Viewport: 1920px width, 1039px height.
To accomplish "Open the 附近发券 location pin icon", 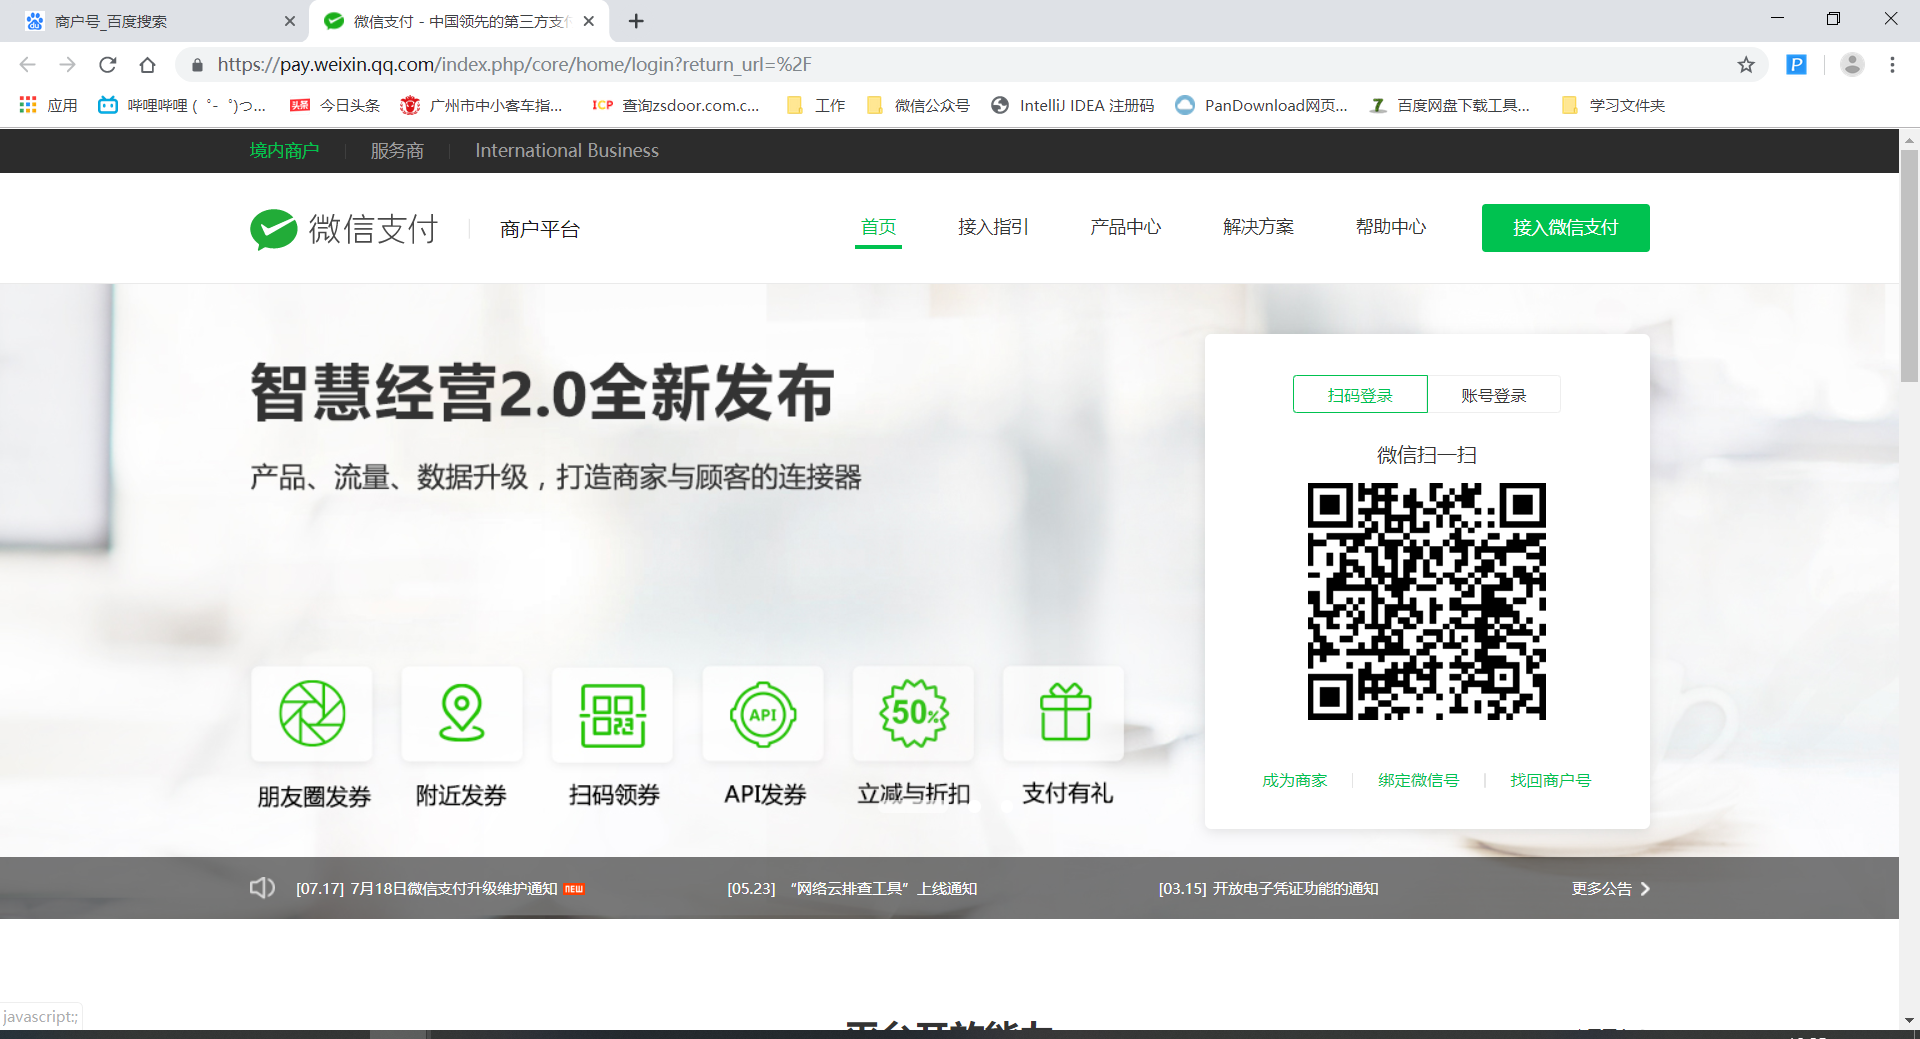I will (x=462, y=714).
